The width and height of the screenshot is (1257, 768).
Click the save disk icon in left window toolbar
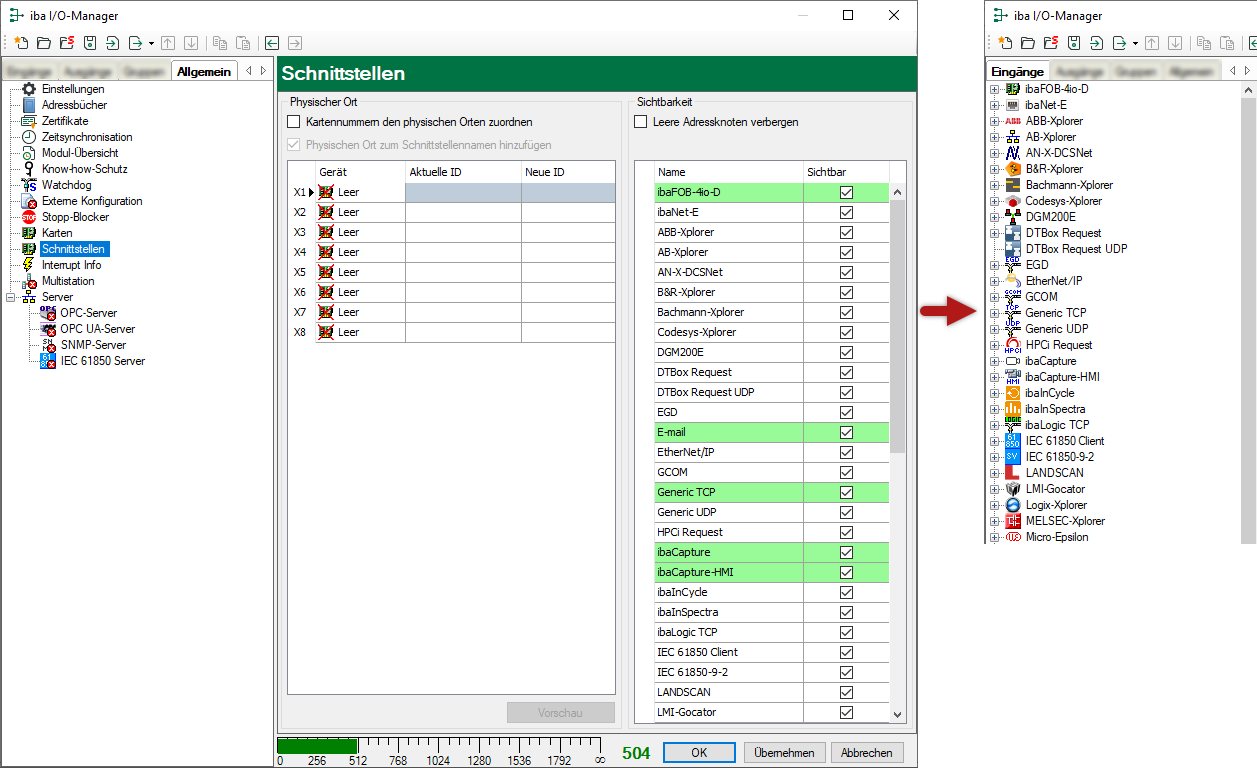(x=90, y=43)
